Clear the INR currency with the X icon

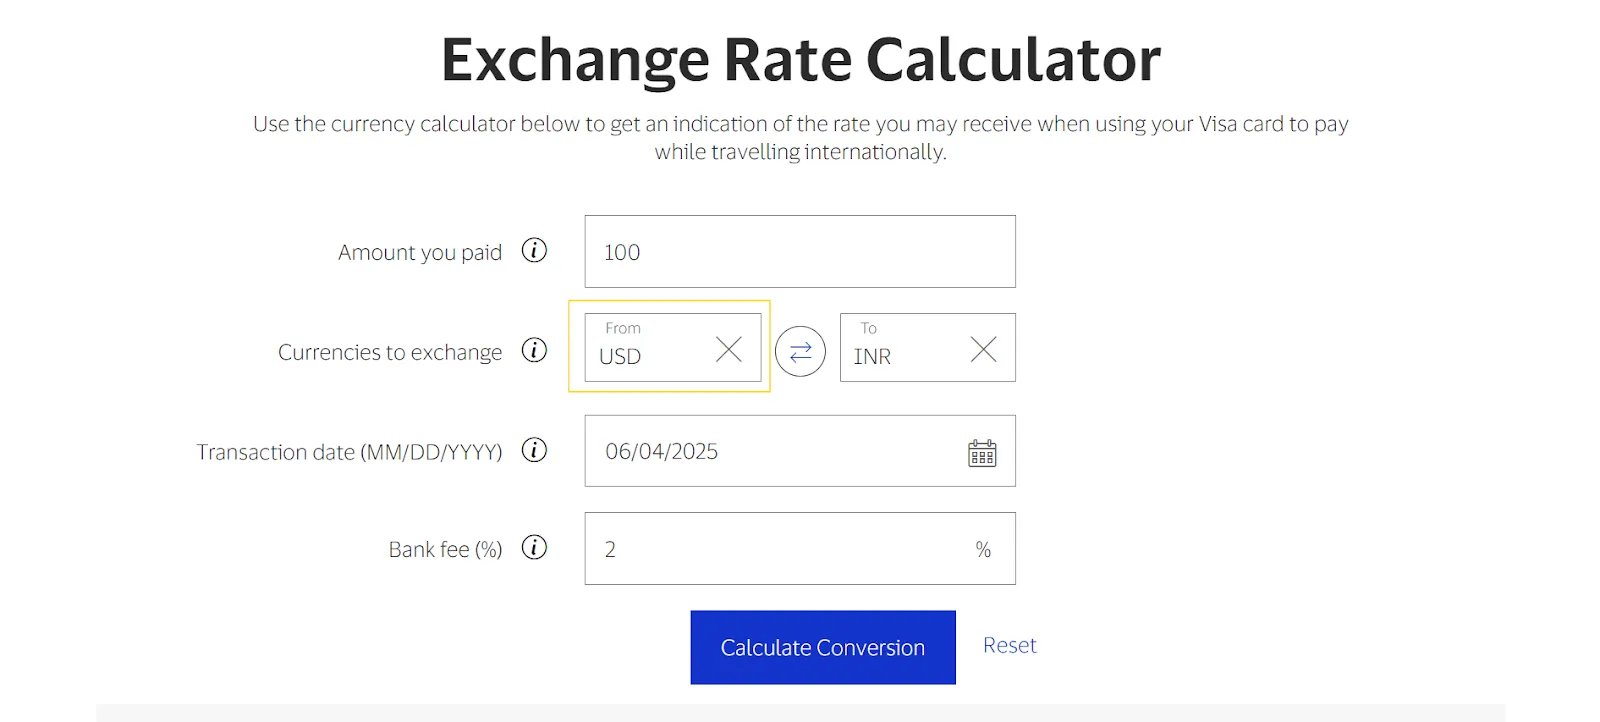pos(983,348)
